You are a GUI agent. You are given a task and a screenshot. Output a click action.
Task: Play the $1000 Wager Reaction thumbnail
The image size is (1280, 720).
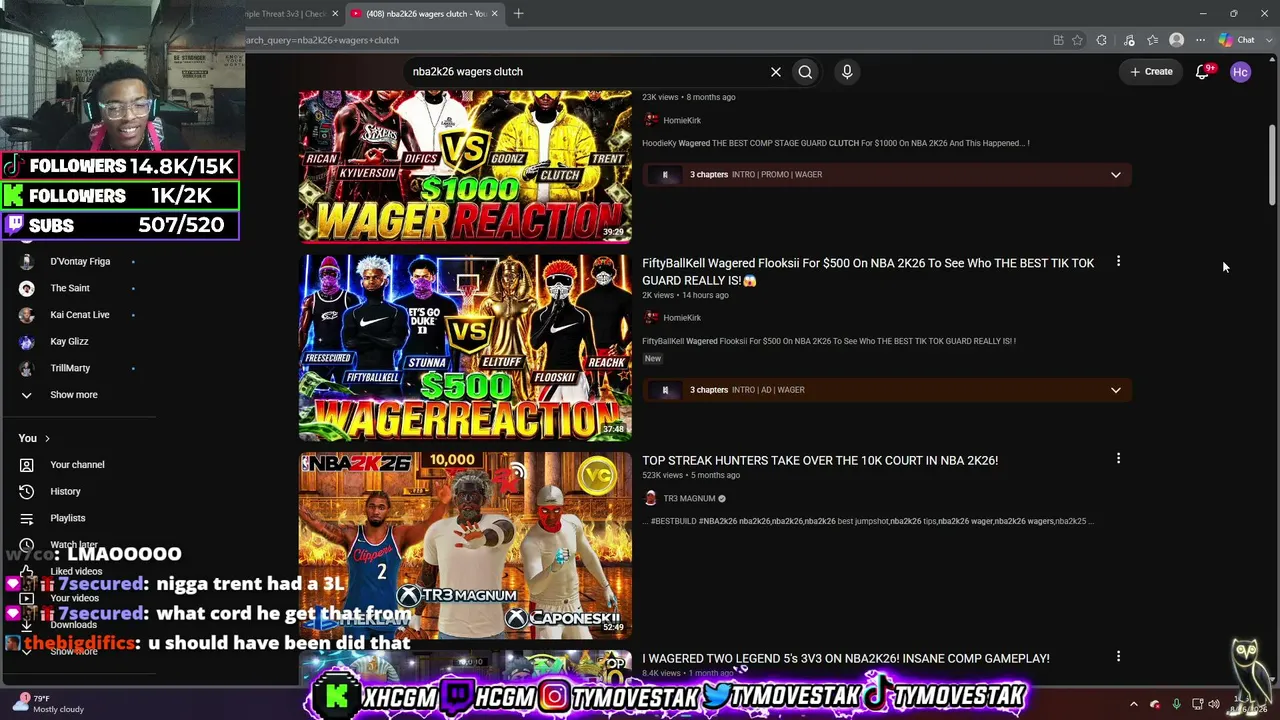coord(465,166)
